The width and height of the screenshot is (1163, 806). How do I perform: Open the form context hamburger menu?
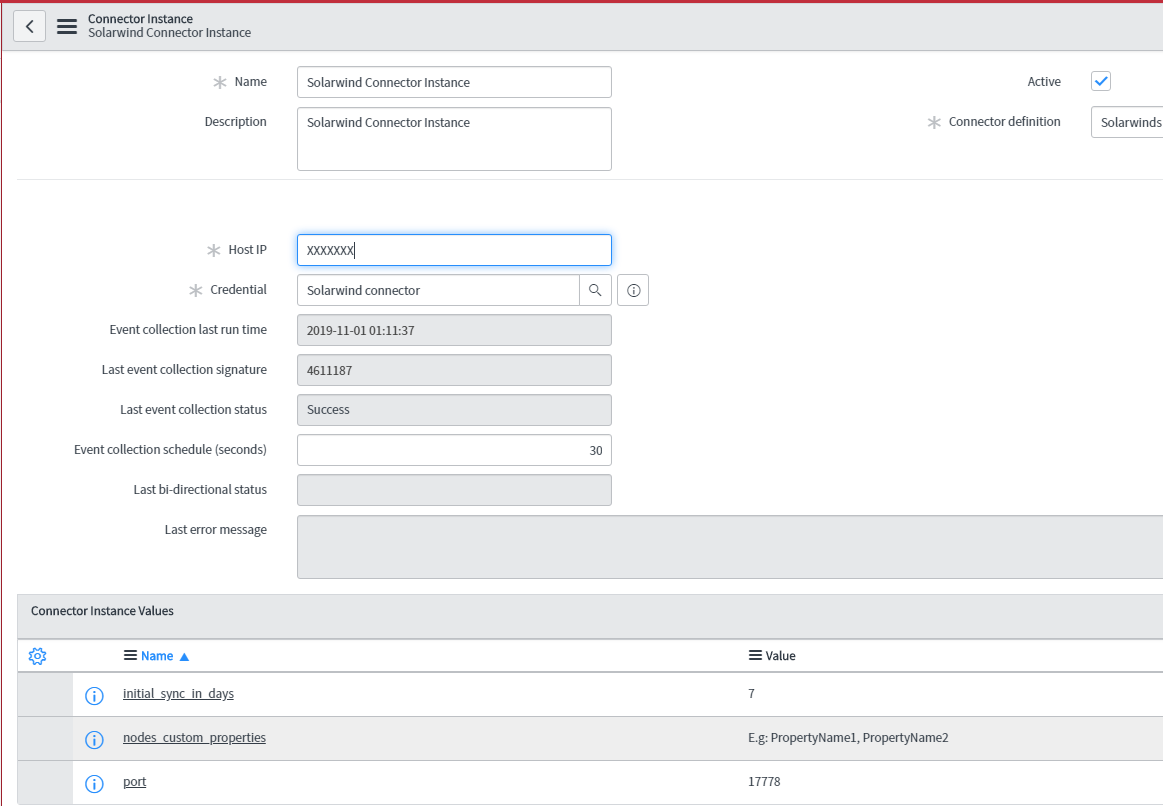(67, 26)
